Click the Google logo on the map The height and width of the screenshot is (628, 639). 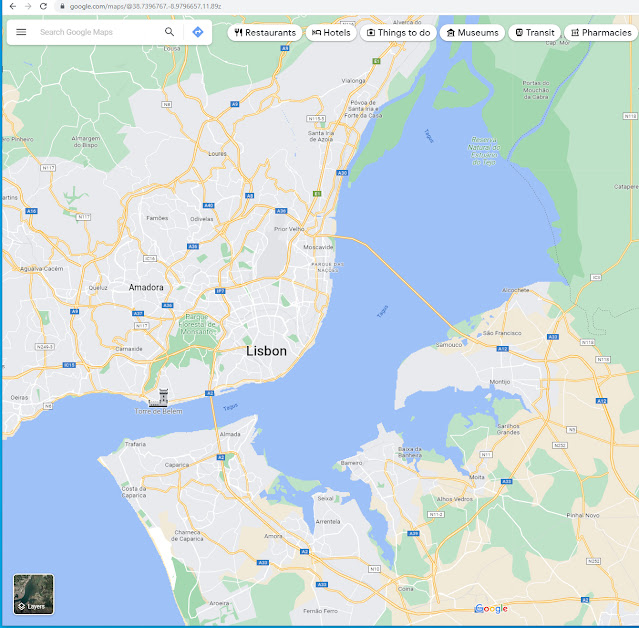tap(491, 609)
